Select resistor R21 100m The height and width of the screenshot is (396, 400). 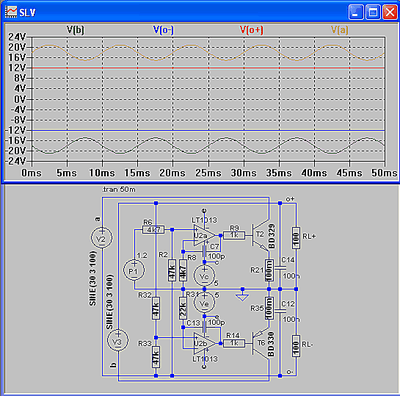[269, 270]
